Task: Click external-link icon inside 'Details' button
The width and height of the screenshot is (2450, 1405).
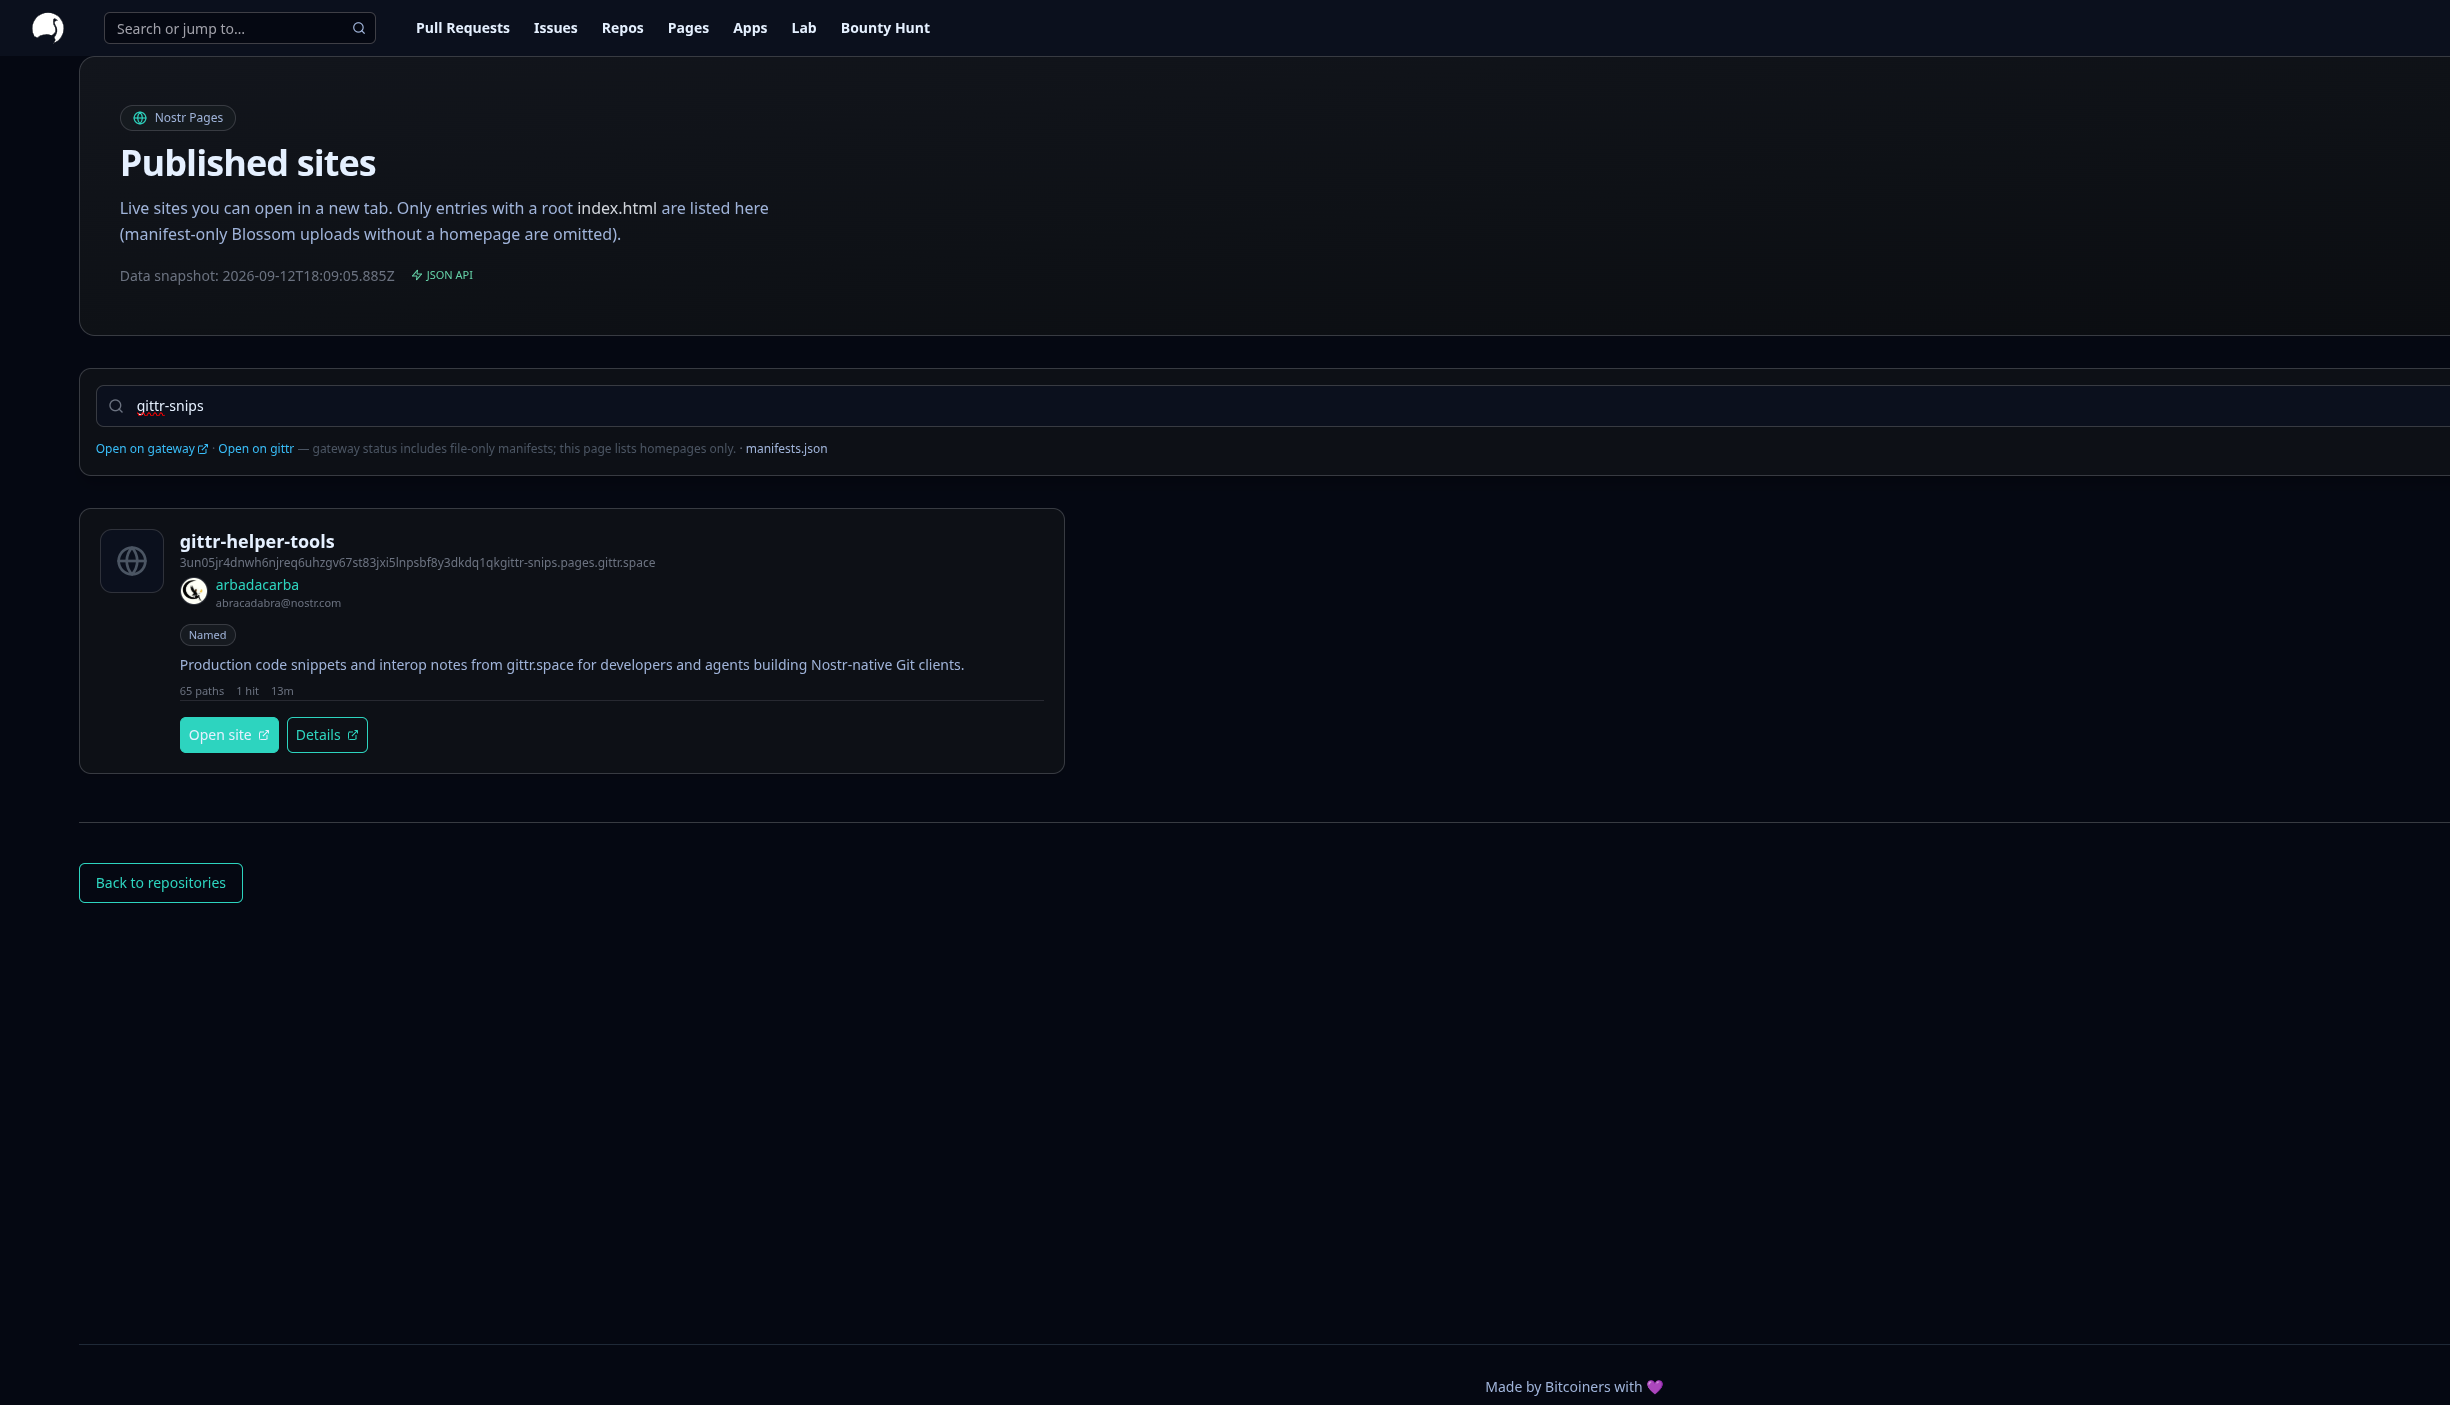Action: (x=353, y=735)
